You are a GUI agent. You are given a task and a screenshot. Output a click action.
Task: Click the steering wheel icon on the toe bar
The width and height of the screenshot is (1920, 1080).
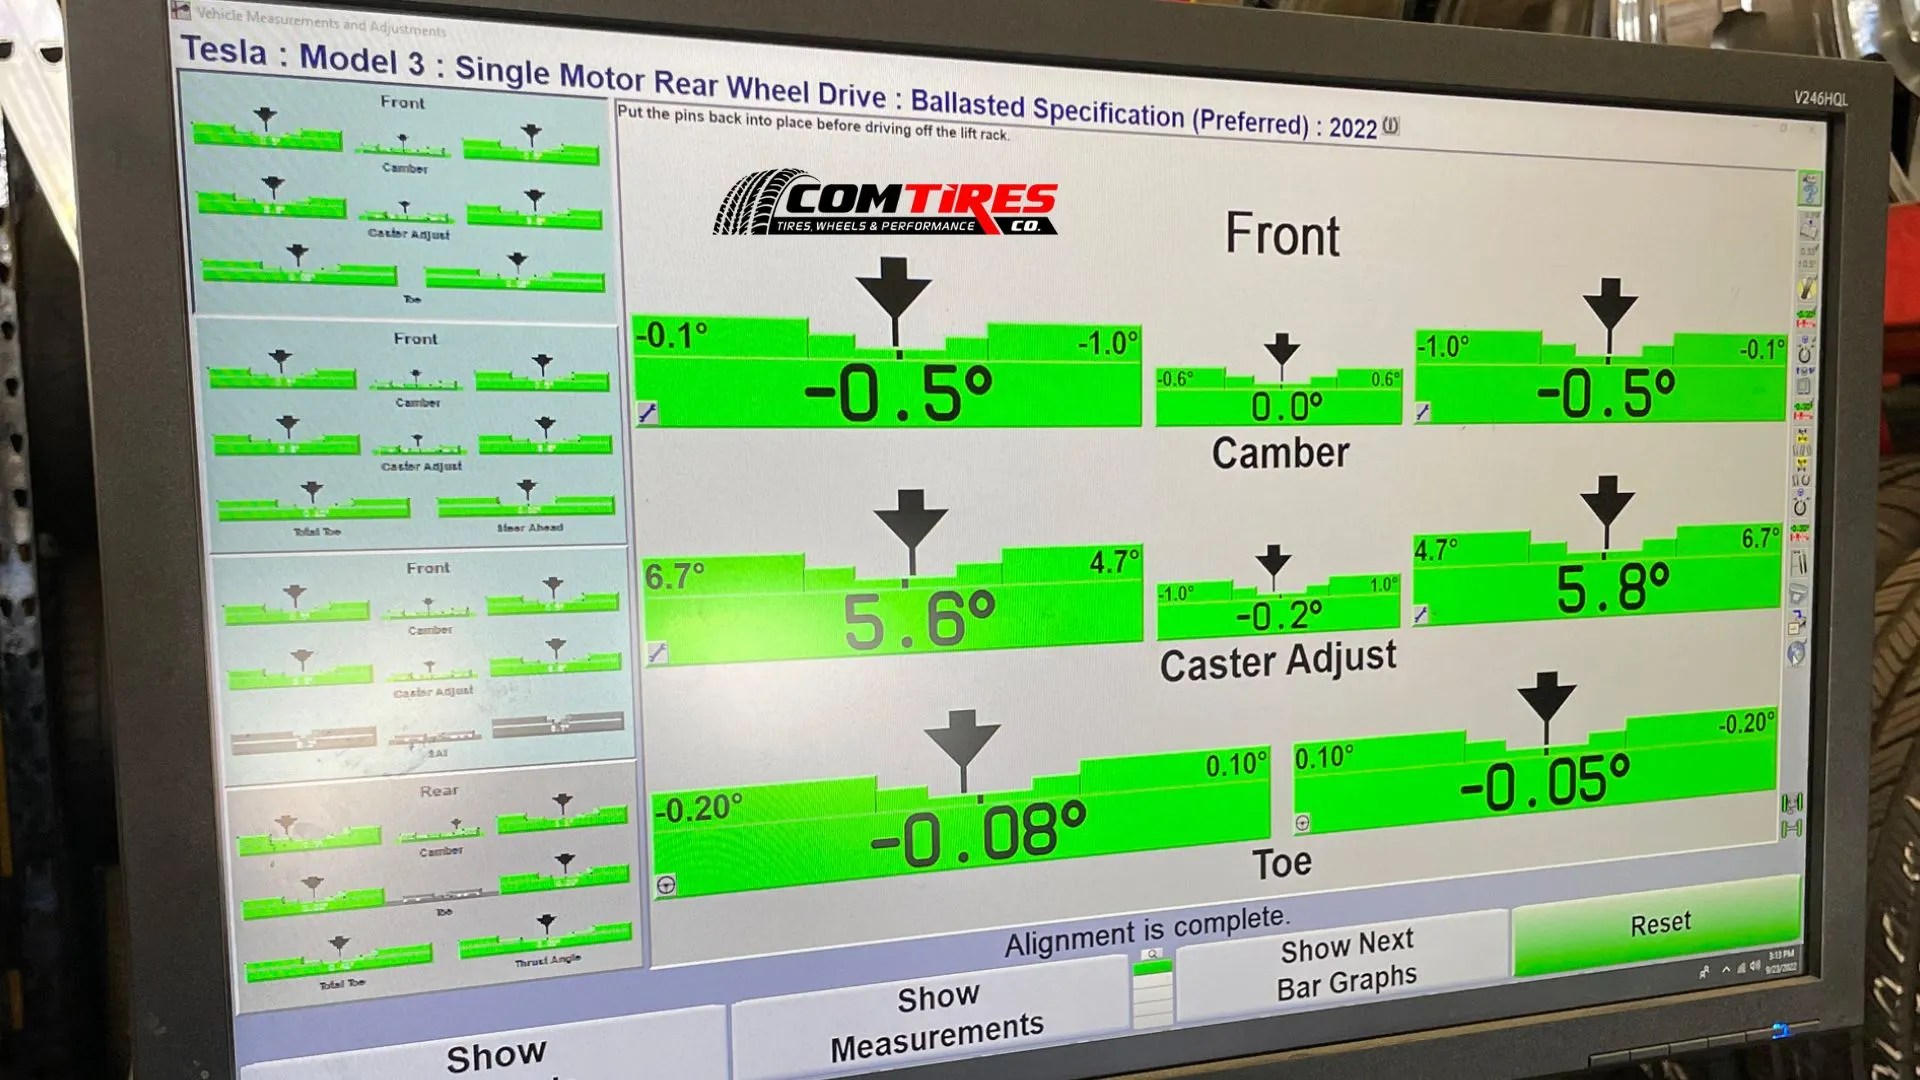click(667, 885)
